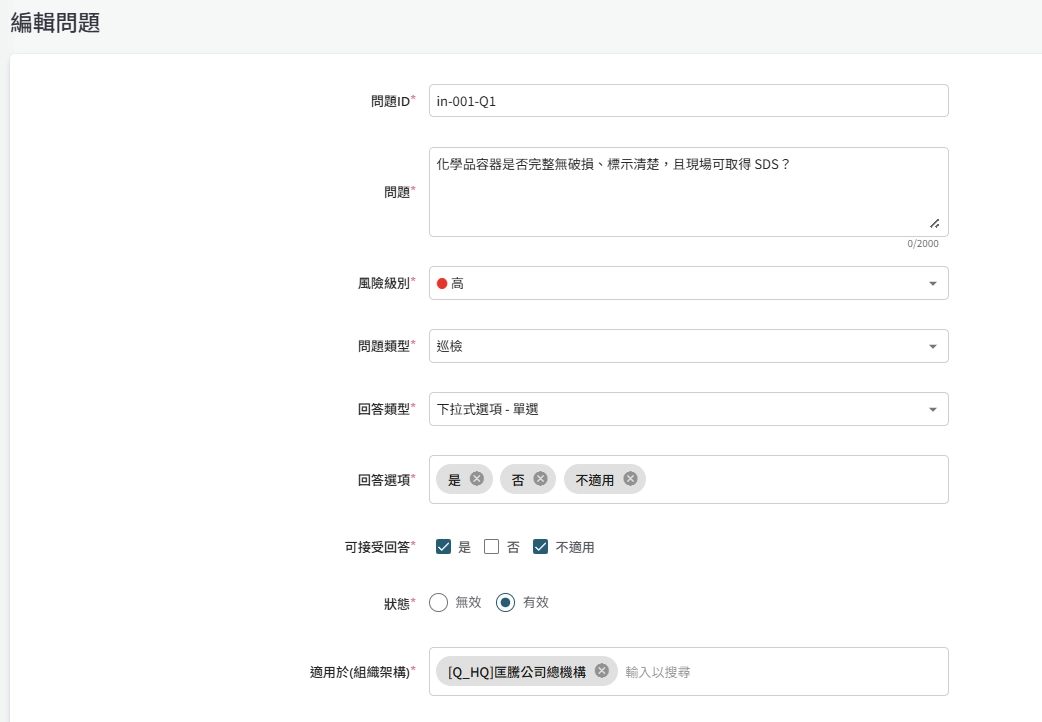
Task: Uncheck the 不適用 acceptable answer checkbox
Action: click(541, 547)
